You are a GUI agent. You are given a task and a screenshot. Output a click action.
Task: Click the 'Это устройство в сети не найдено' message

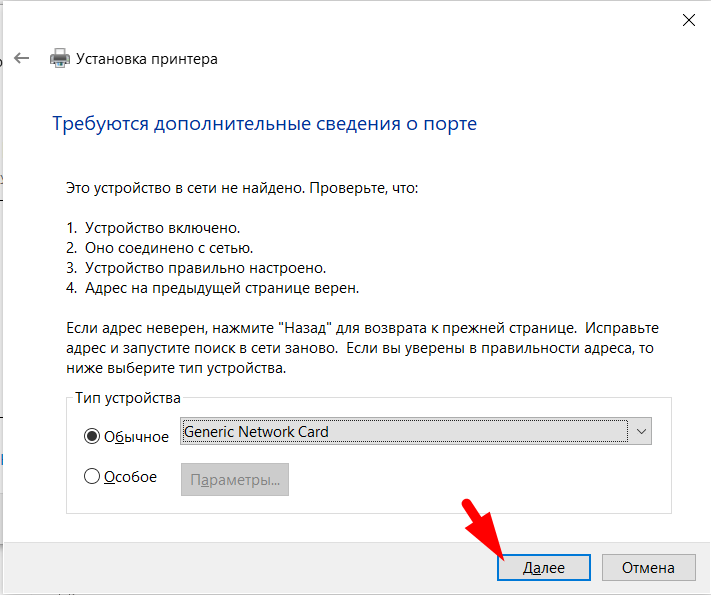[242, 188]
